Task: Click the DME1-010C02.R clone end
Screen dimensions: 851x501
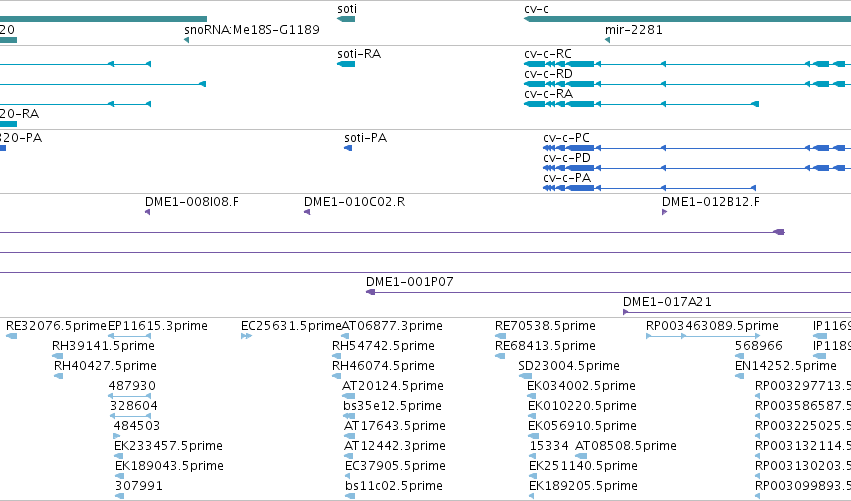Action: click(x=307, y=212)
